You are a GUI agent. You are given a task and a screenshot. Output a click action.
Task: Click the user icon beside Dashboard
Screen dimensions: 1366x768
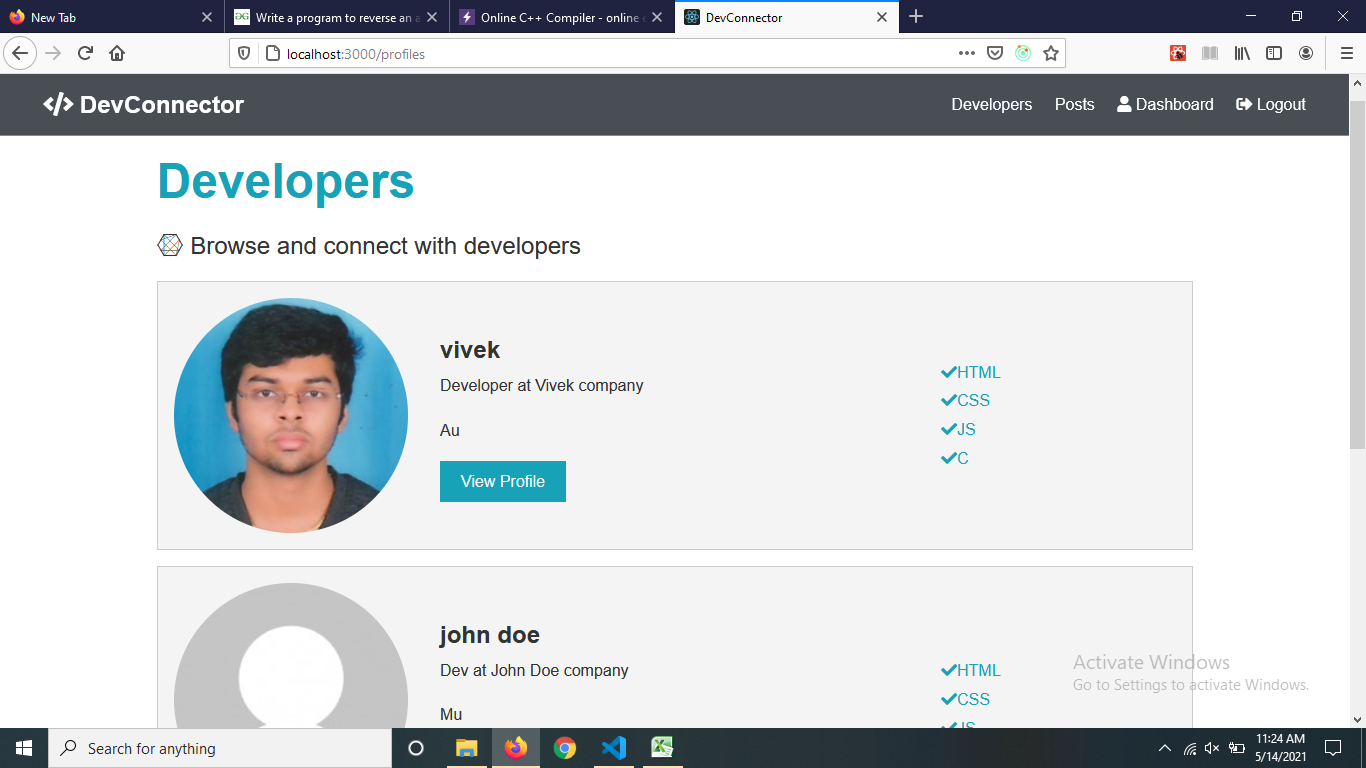click(x=1124, y=104)
